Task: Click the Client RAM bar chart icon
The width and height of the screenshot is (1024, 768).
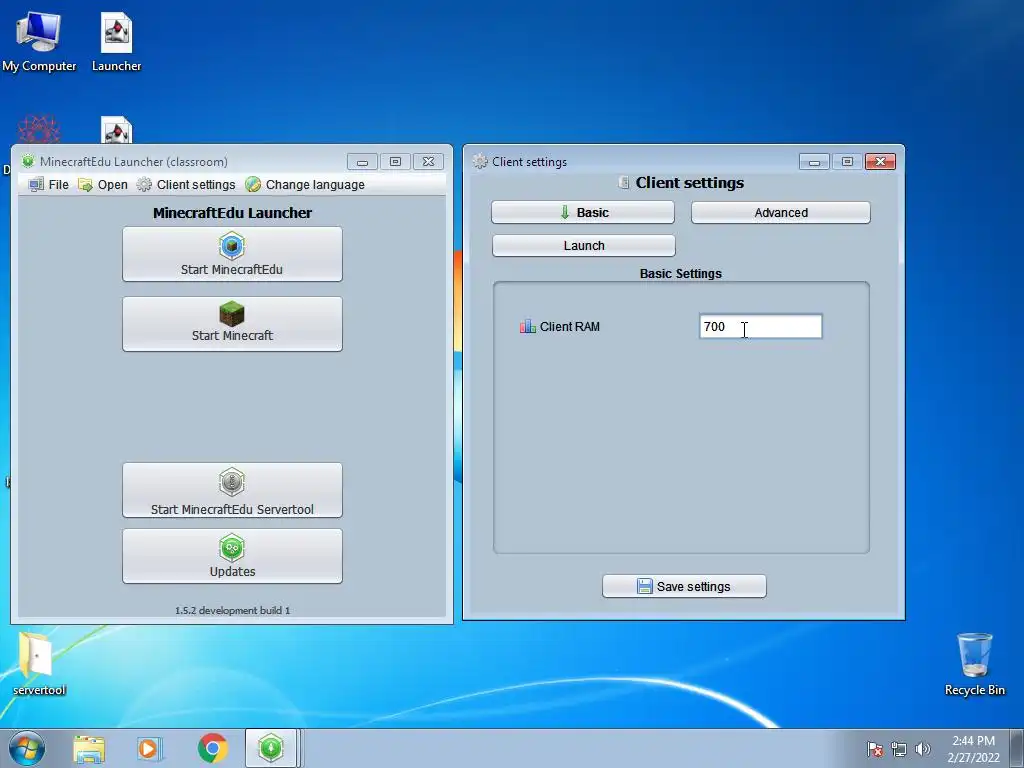Action: tap(528, 326)
